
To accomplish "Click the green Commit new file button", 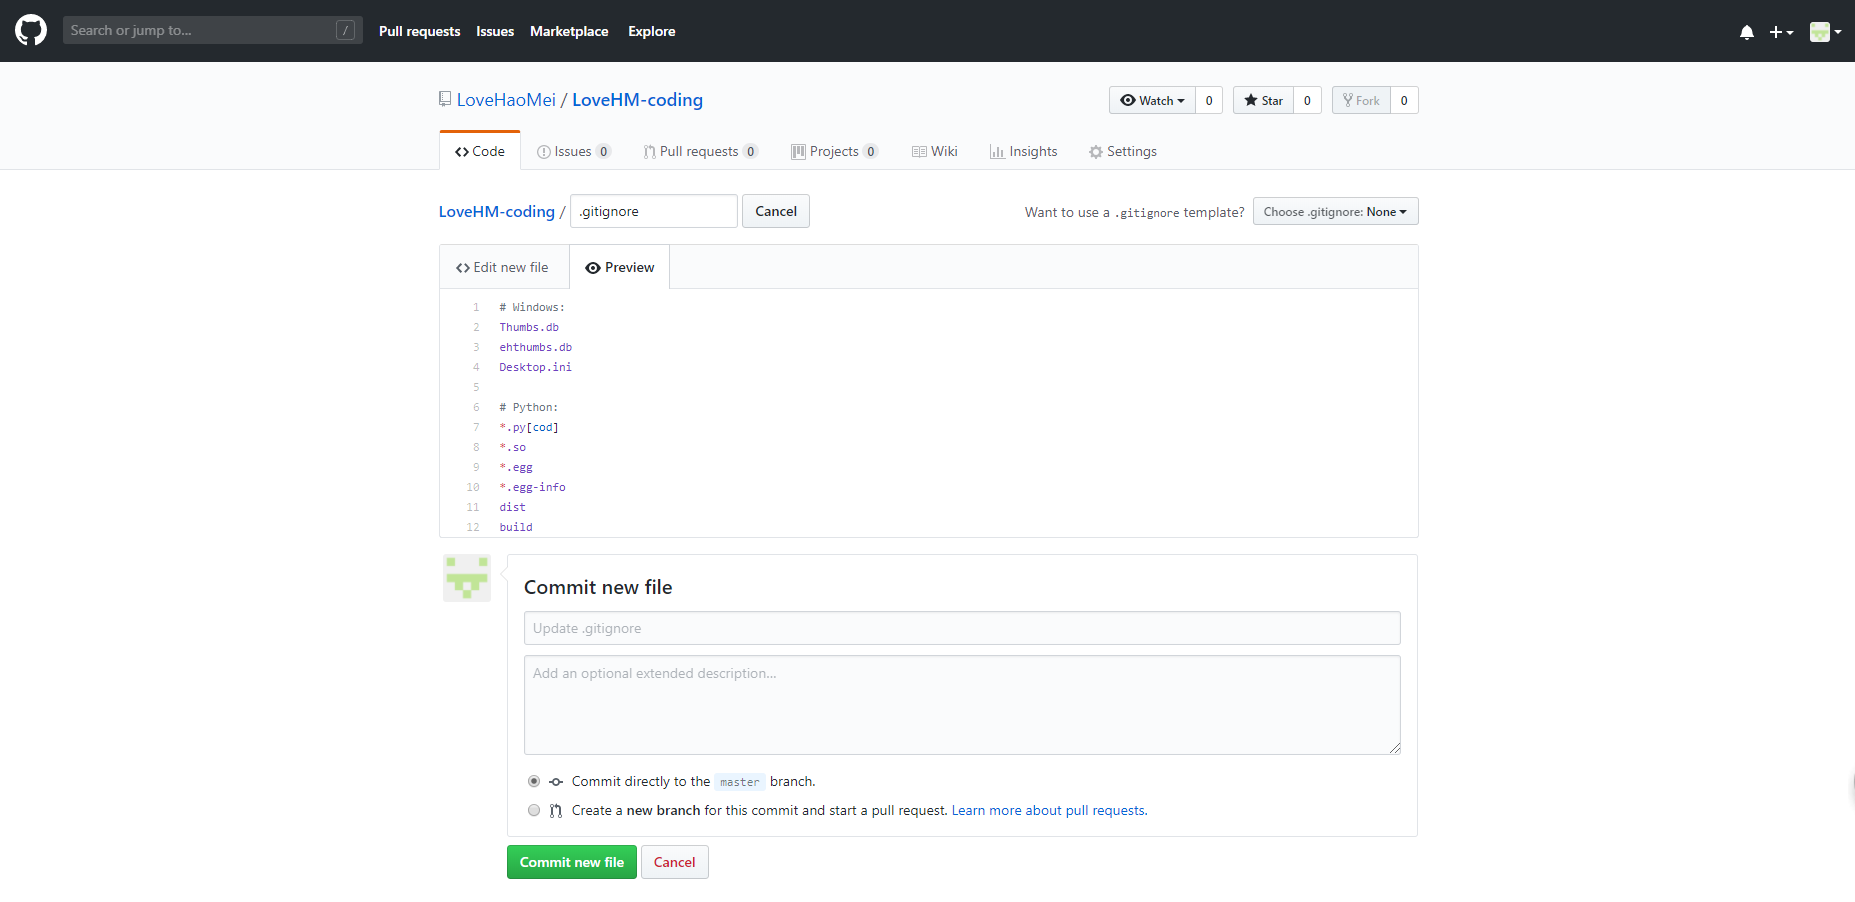I will click(572, 862).
